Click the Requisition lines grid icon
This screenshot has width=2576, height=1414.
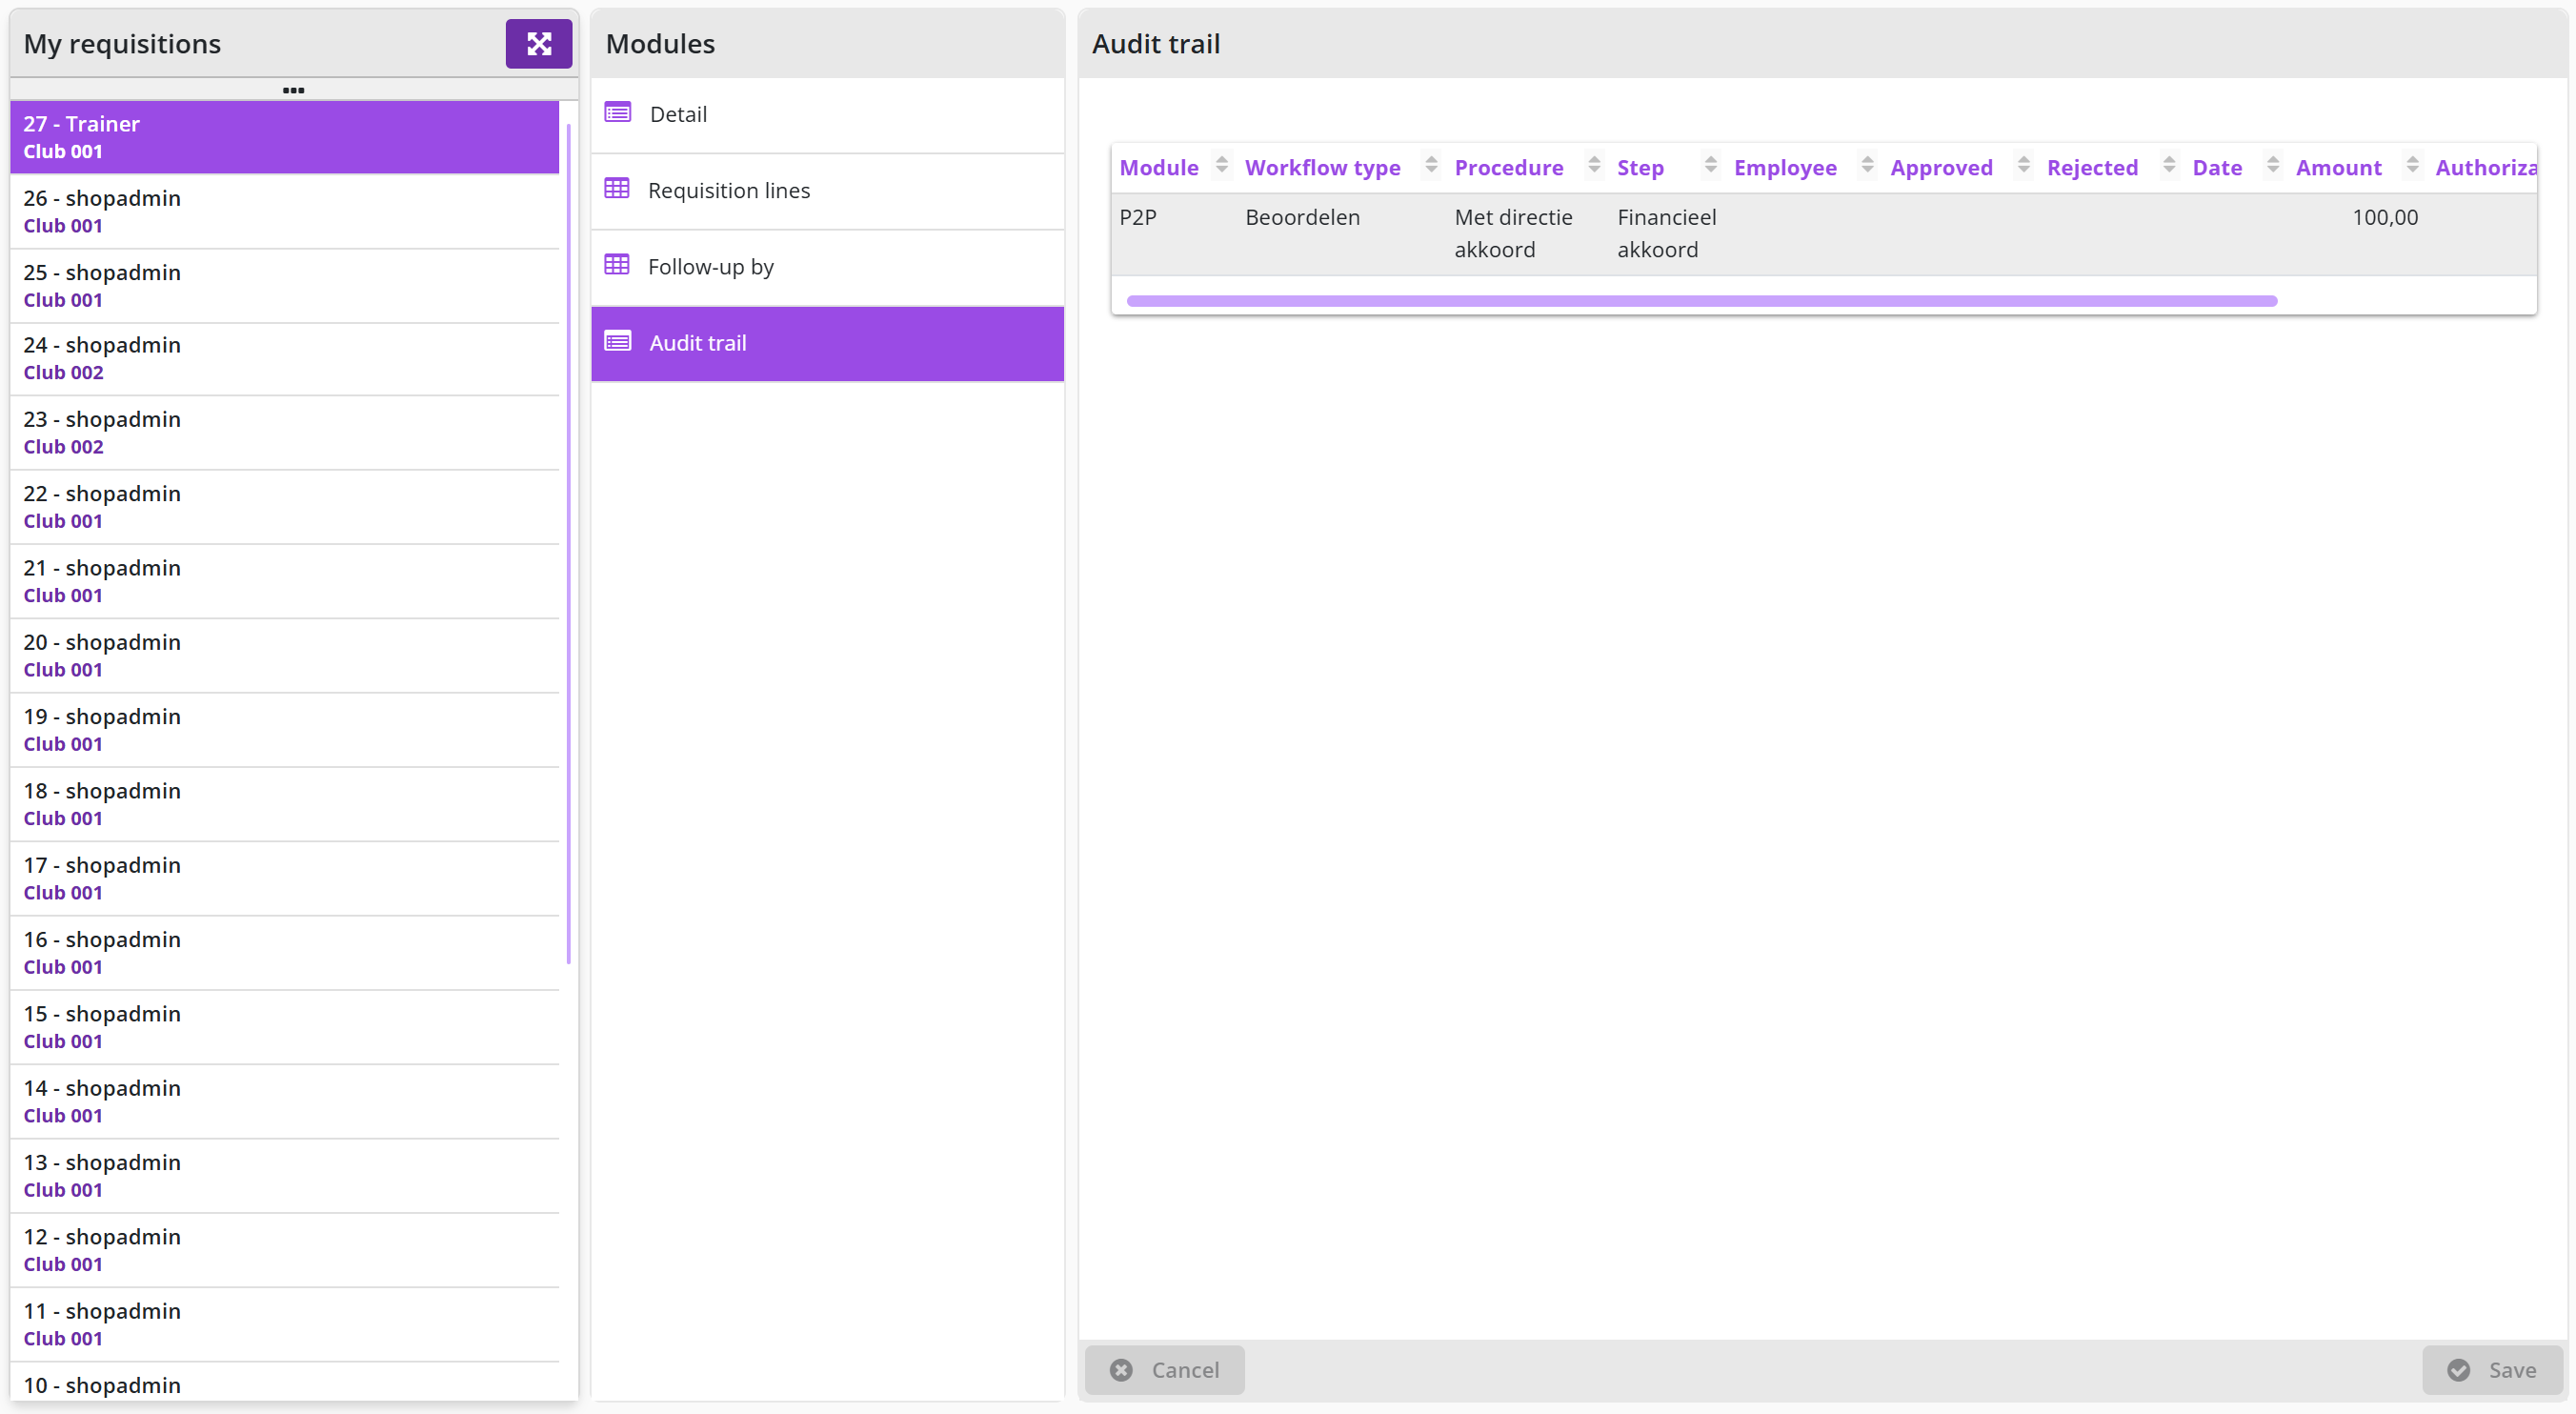coord(617,189)
